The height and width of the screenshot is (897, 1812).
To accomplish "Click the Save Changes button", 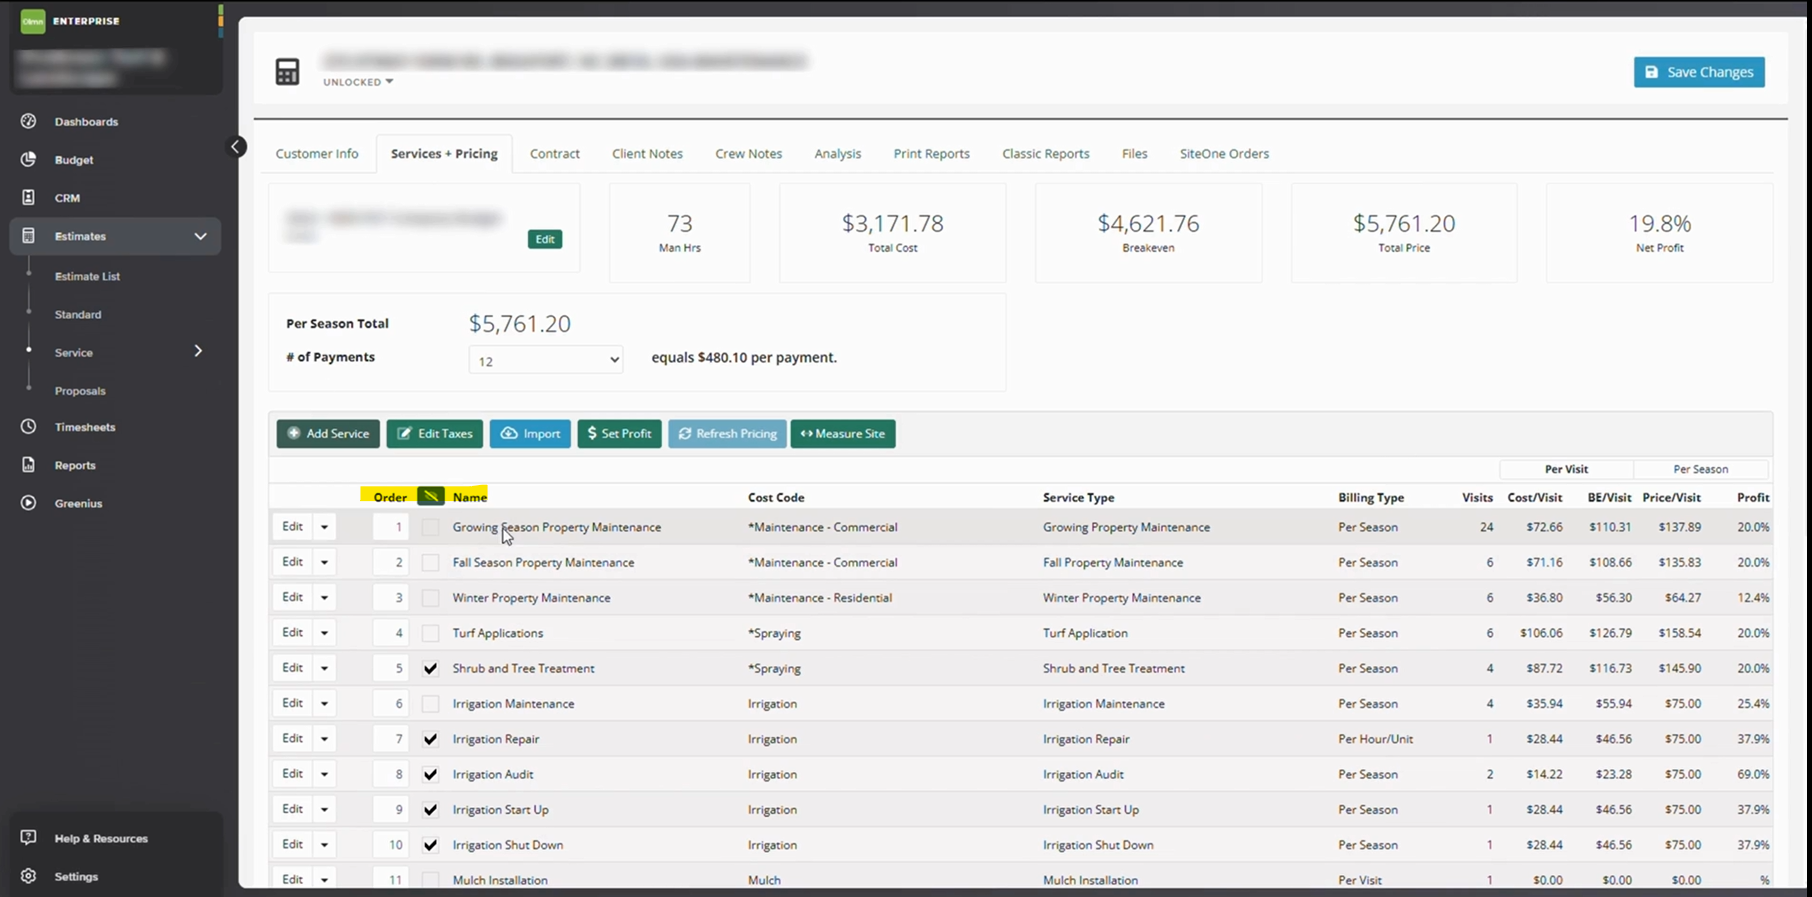I will click(x=1699, y=72).
